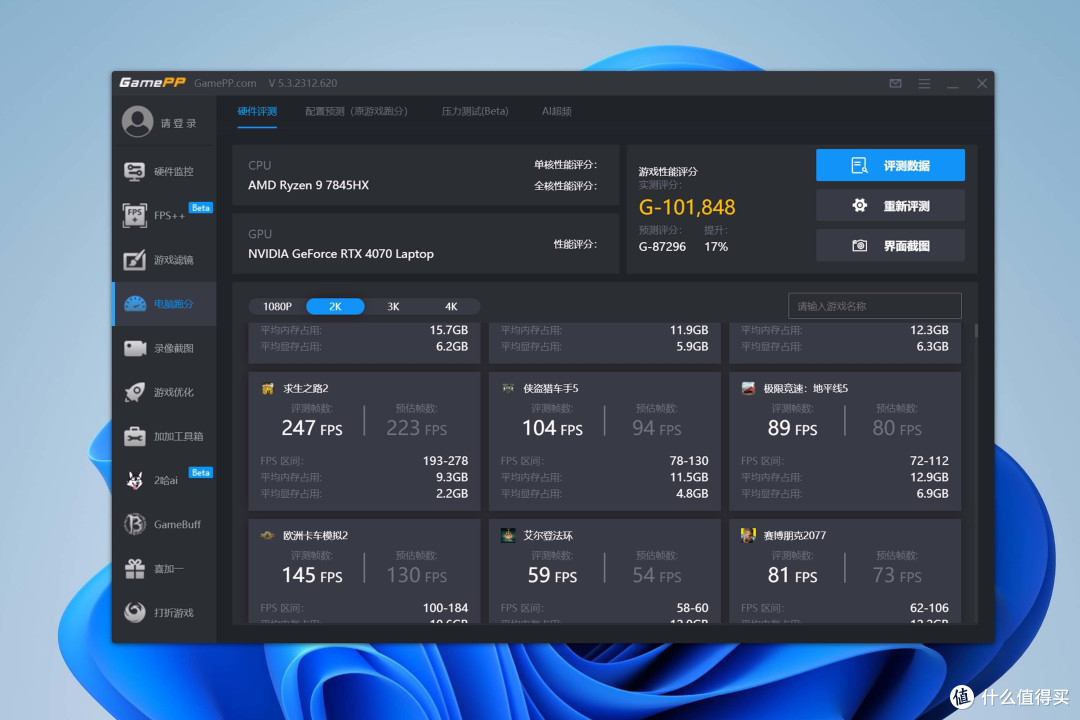Click the game name search field
This screenshot has width=1080, height=720.
(875, 306)
